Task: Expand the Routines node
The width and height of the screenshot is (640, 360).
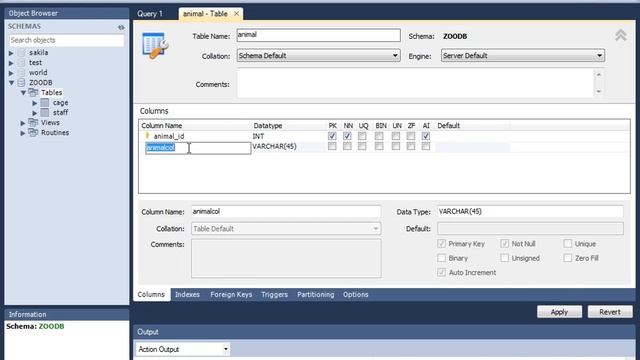Action: (x=23, y=133)
